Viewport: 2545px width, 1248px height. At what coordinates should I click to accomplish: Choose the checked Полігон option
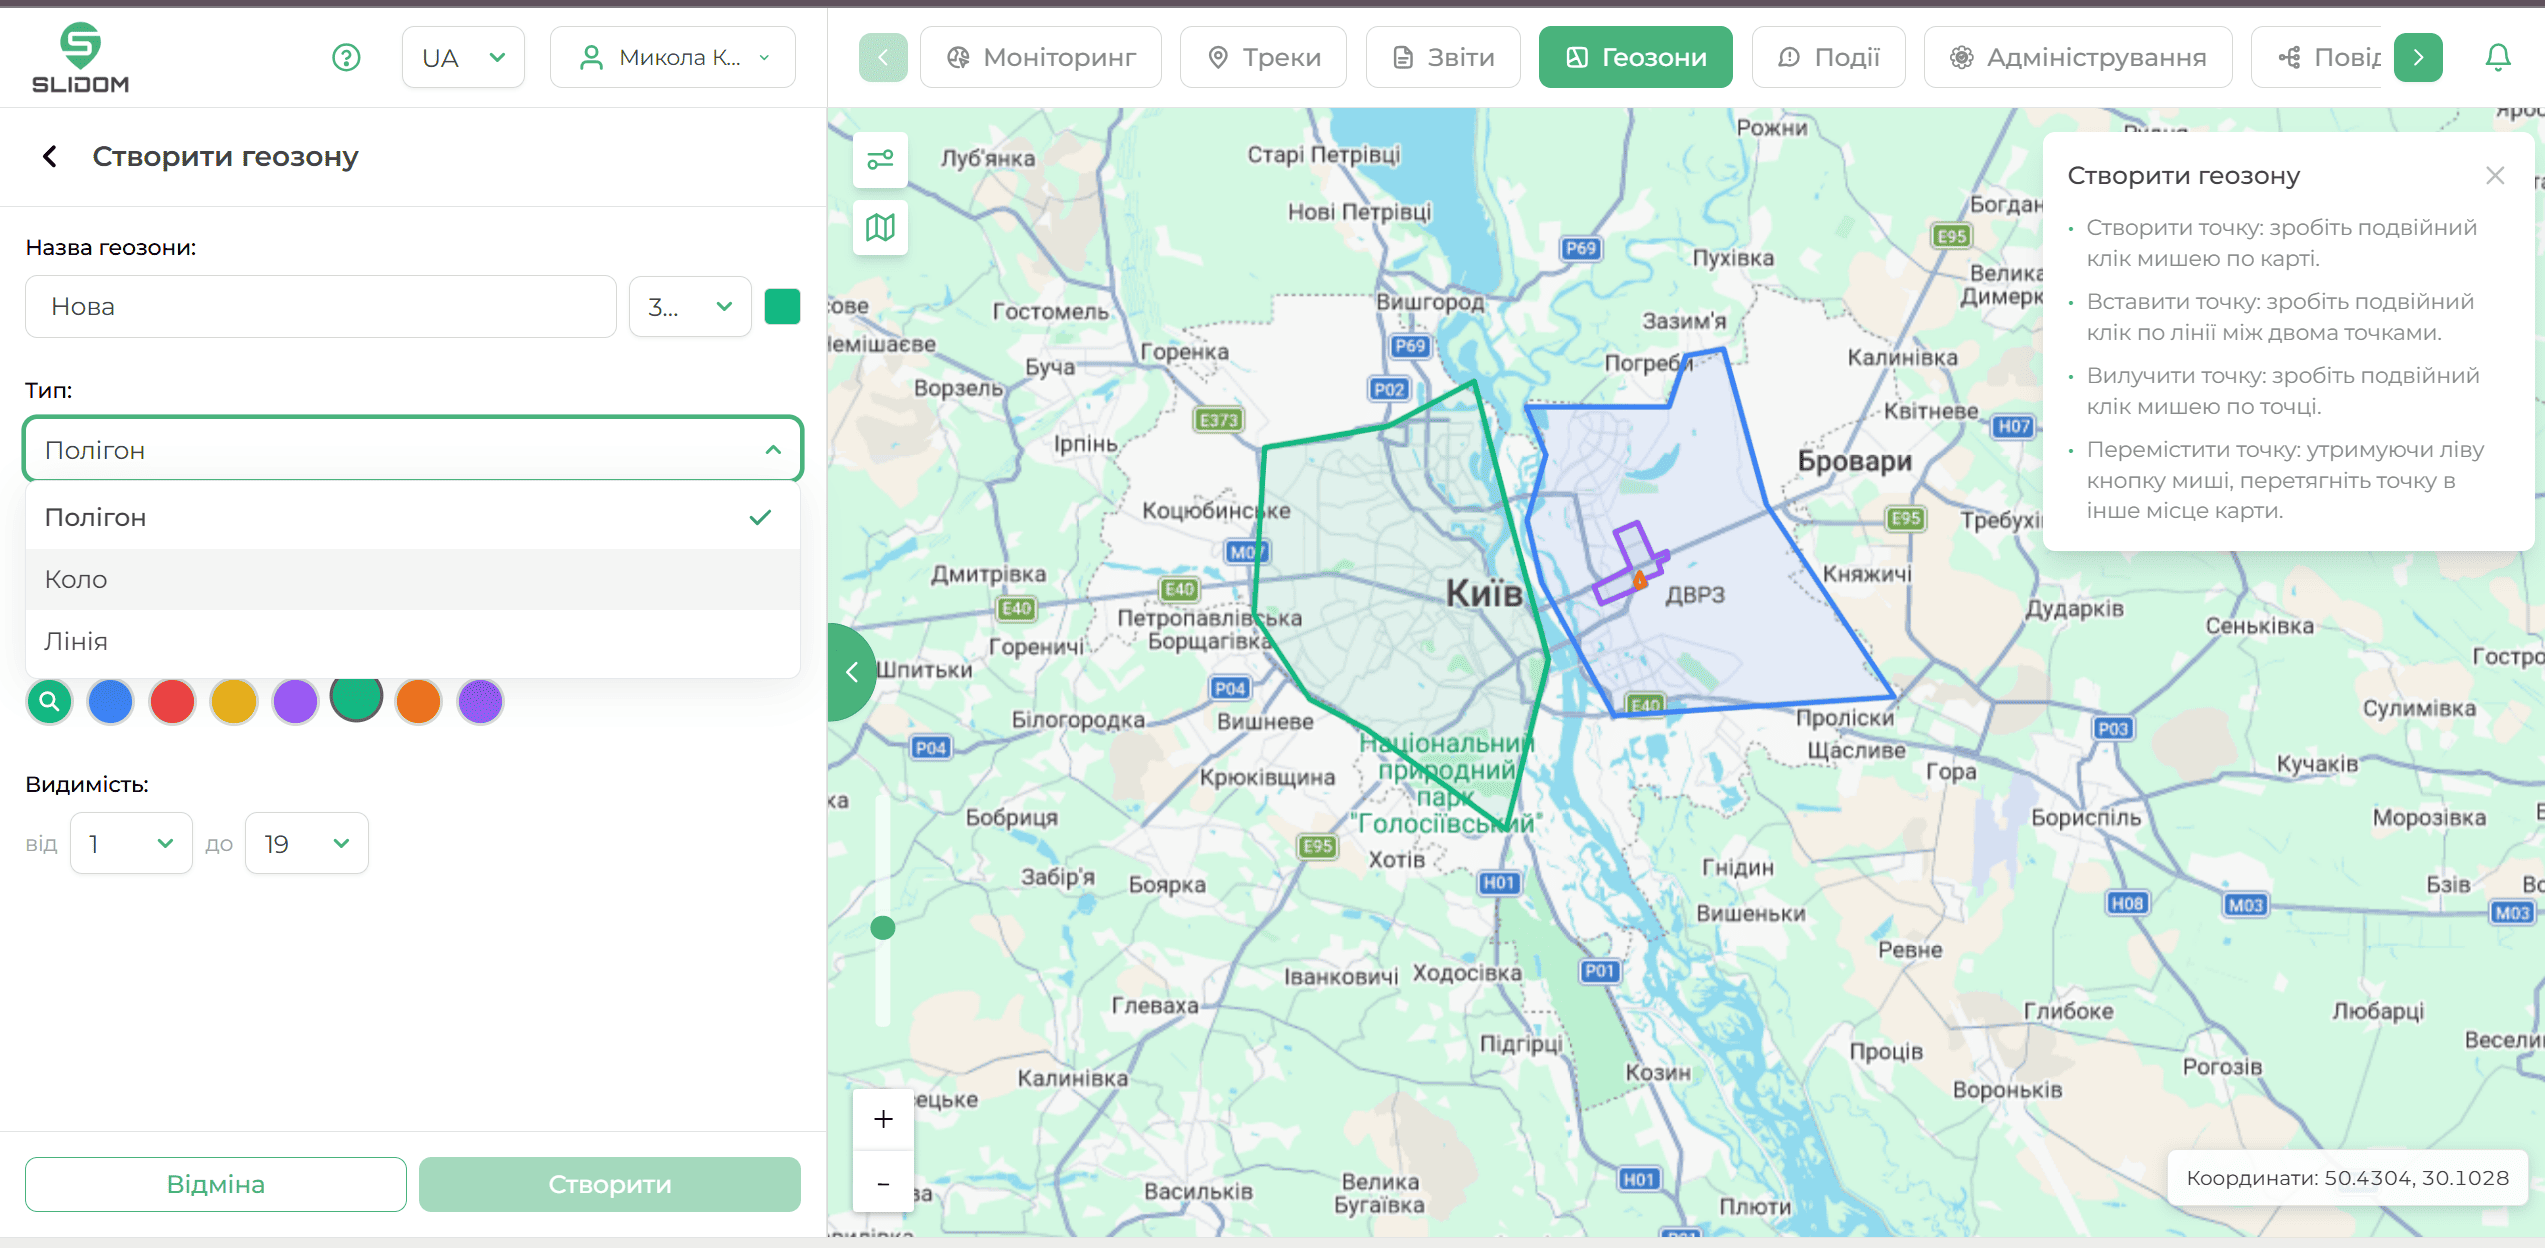pyautogui.click(x=412, y=517)
